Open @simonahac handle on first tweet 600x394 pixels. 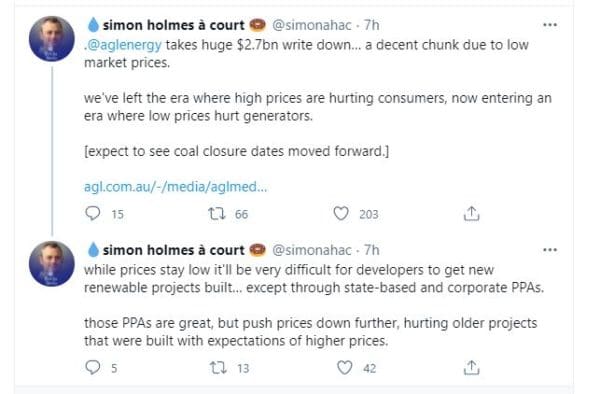pyautogui.click(x=311, y=25)
